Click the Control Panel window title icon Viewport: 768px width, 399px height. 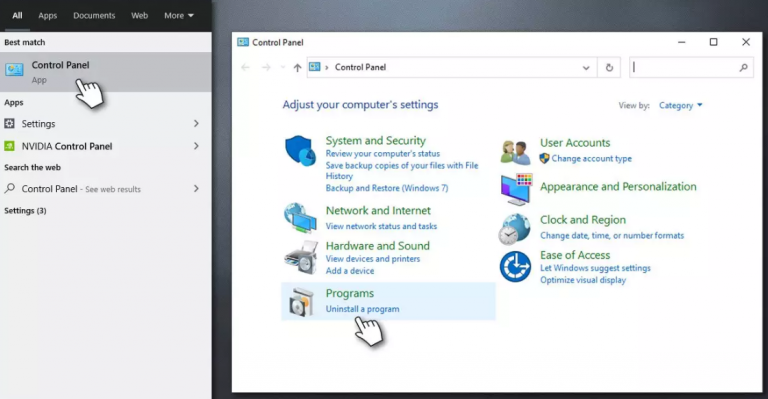pos(243,42)
